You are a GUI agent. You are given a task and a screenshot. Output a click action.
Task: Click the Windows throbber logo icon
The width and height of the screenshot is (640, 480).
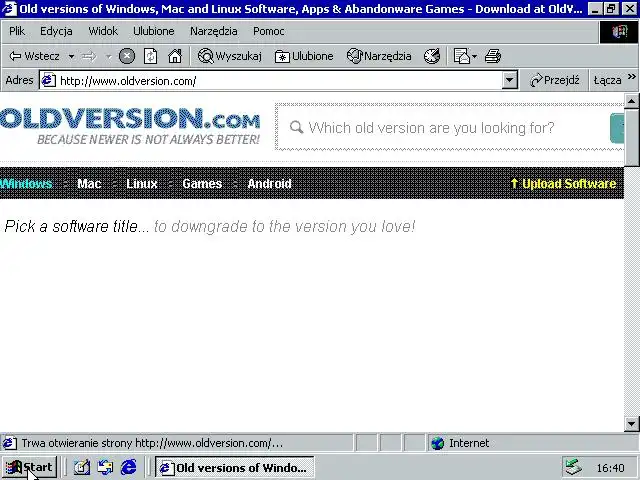click(618, 31)
